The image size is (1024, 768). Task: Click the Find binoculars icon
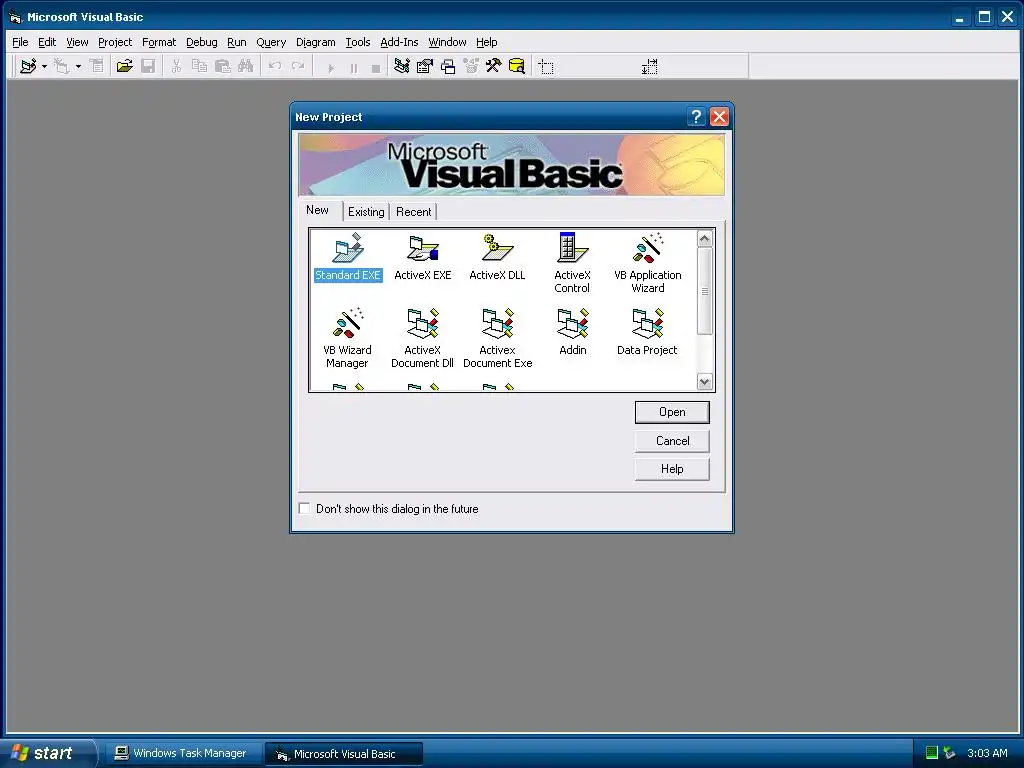pyautogui.click(x=246, y=66)
